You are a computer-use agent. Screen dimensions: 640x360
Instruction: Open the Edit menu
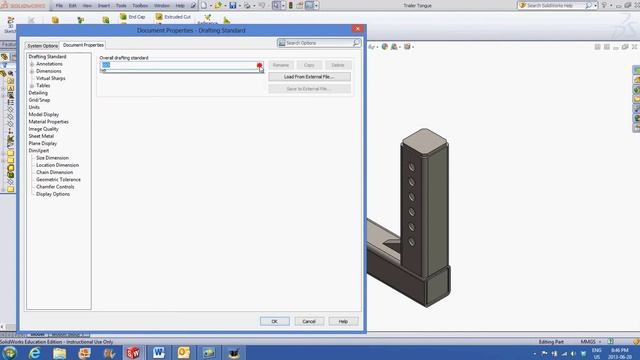(x=73, y=6)
